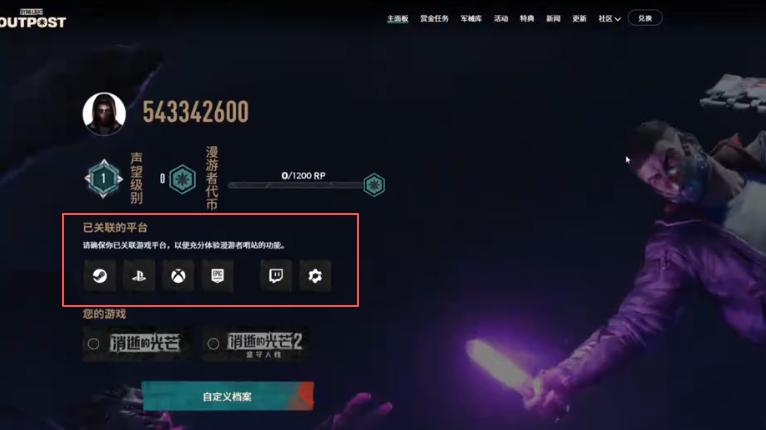Click the profile avatar picture
The height and width of the screenshot is (430, 766).
104,113
